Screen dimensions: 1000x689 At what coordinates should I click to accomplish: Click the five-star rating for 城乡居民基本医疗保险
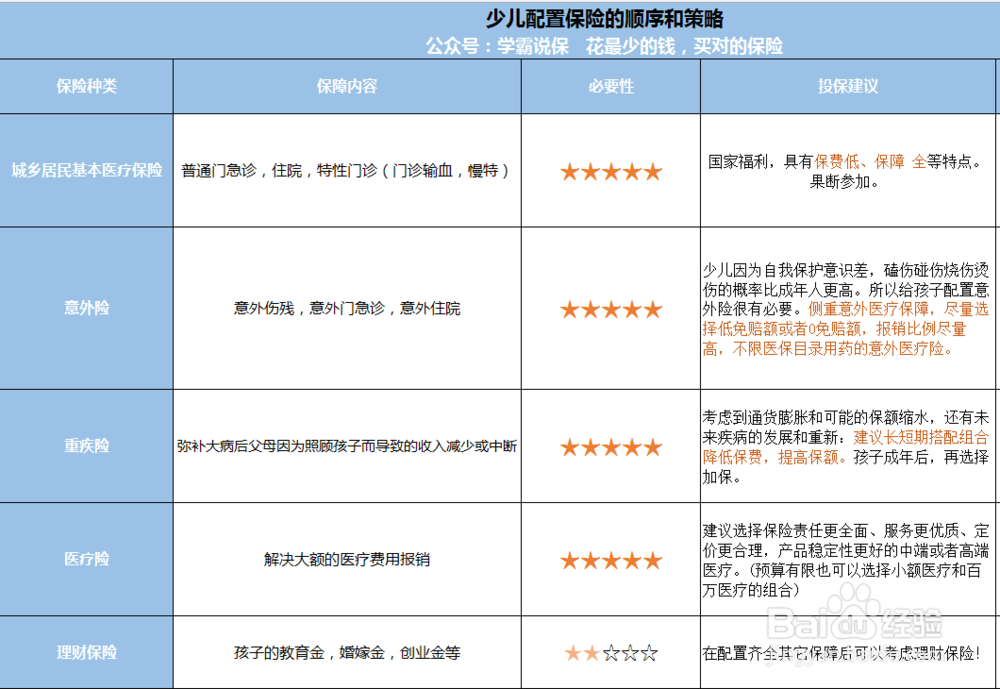click(611, 172)
